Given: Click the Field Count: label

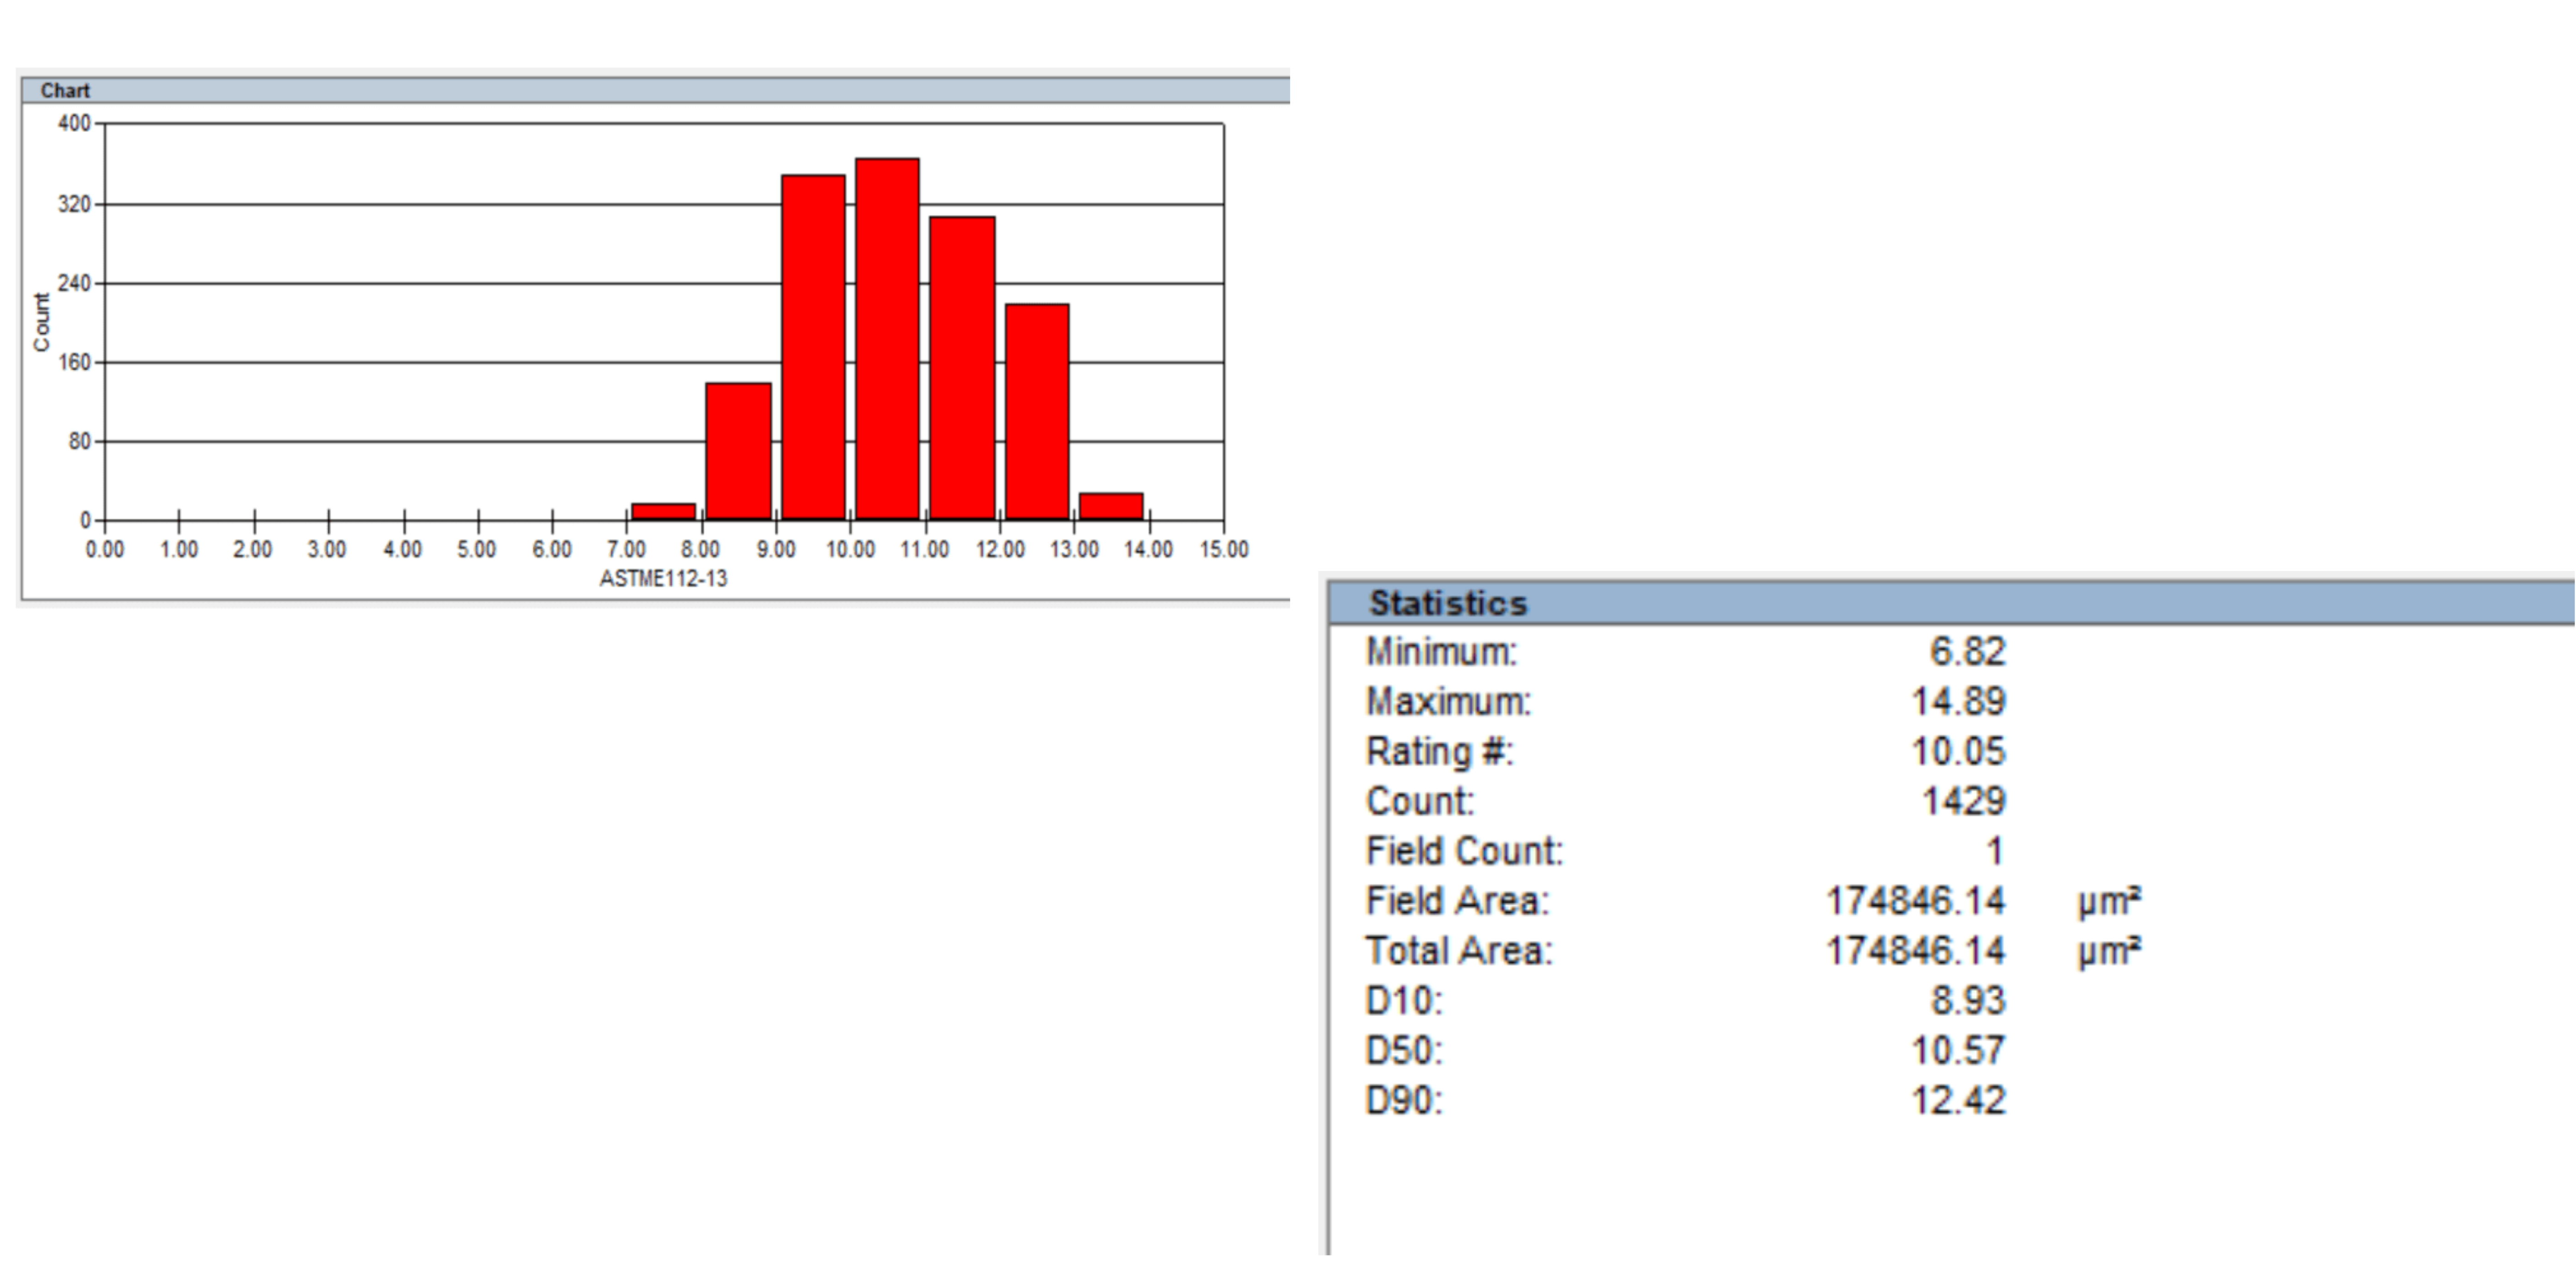Looking at the screenshot, I should click(1465, 852).
